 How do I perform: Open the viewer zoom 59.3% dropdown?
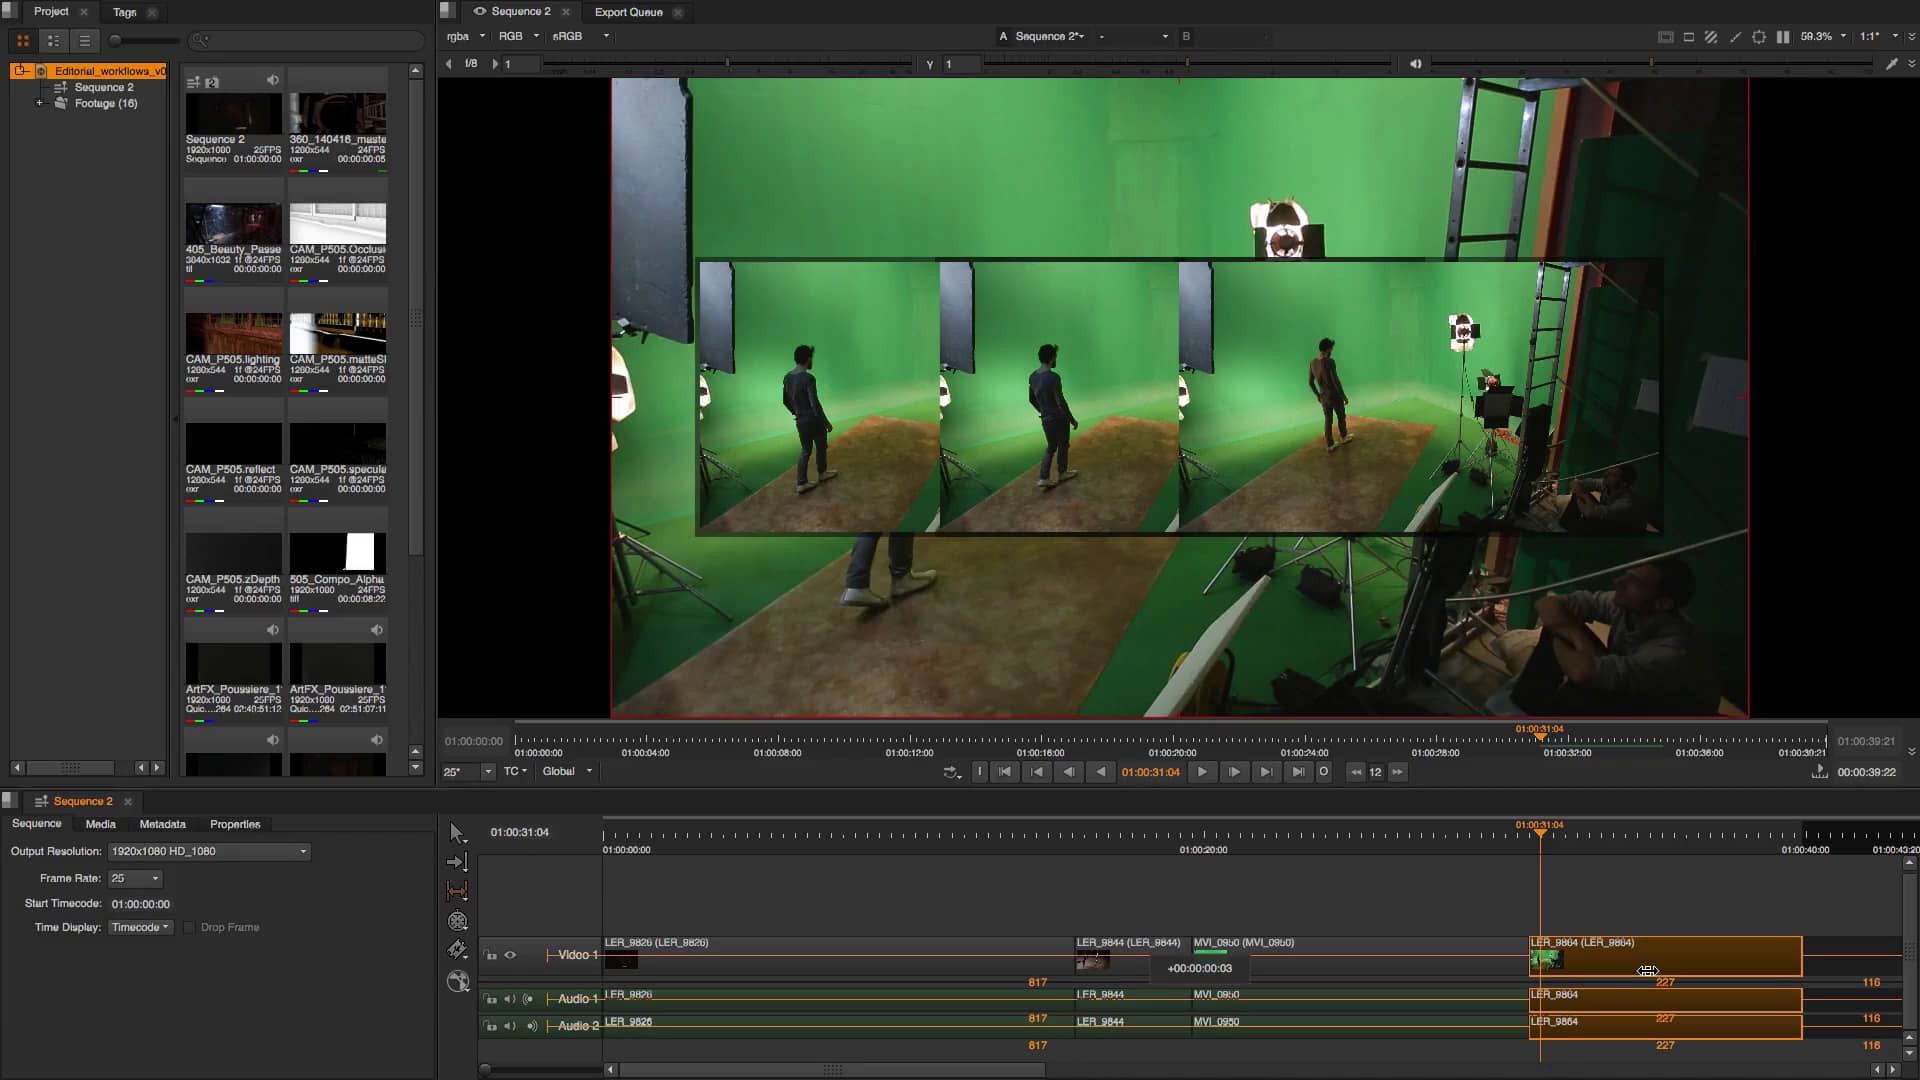coord(1823,36)
